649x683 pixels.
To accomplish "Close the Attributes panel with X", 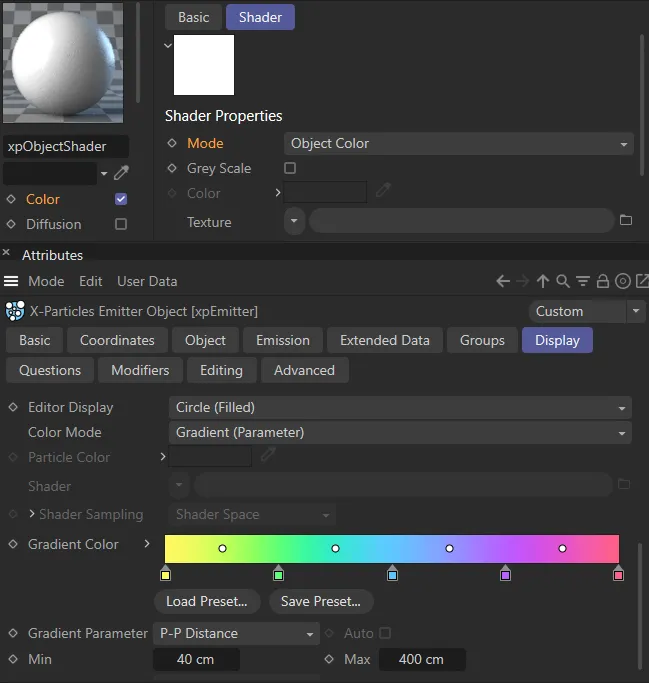I will (x=6, y=253).
